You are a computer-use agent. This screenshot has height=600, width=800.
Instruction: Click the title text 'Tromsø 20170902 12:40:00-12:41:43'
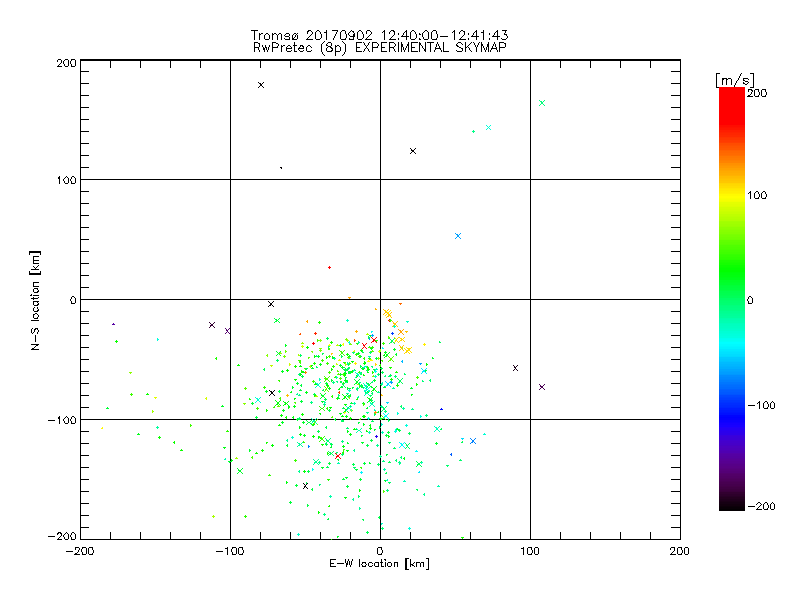coord(379,35)
